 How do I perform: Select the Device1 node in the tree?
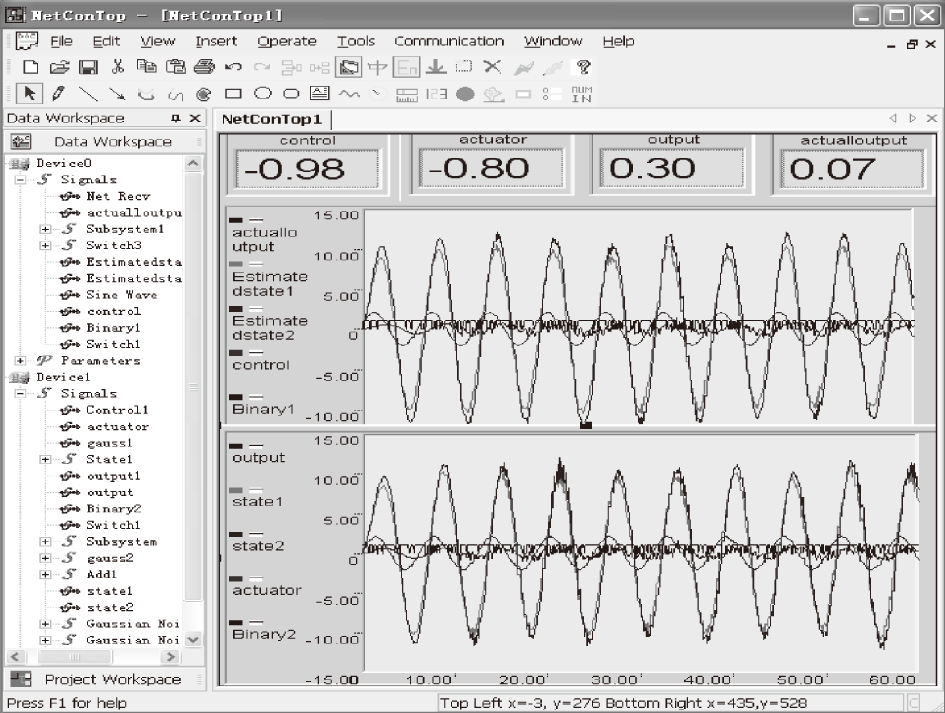tap(63, 377)
